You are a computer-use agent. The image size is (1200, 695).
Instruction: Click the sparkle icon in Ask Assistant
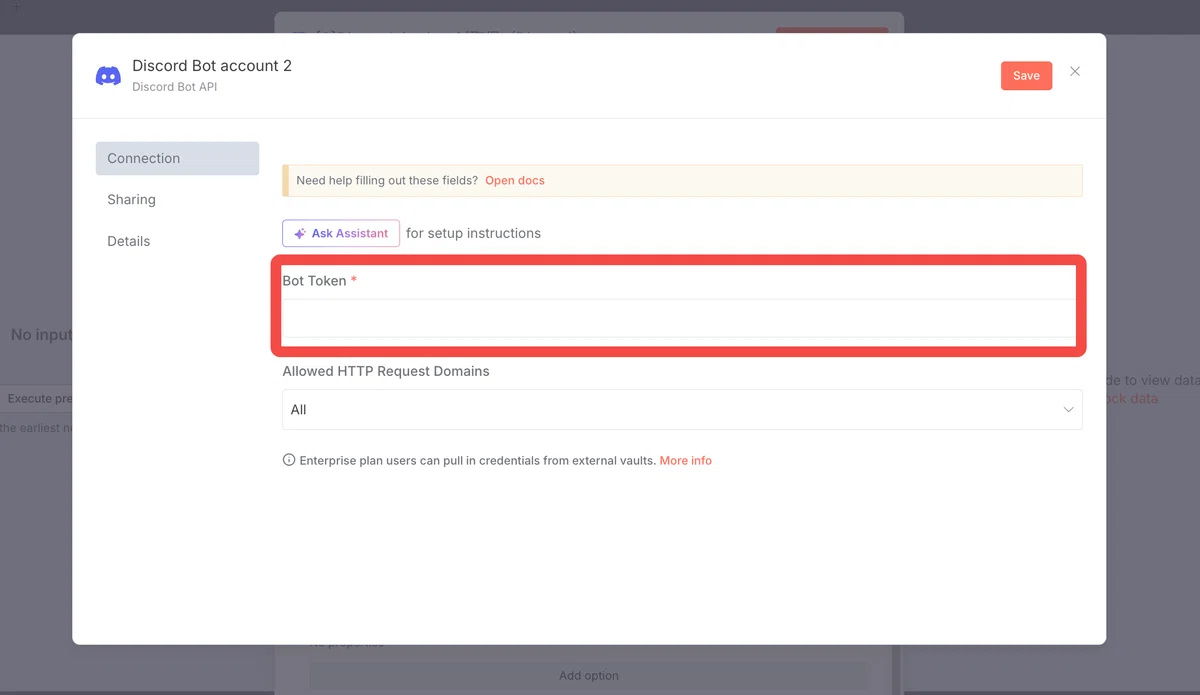click(300, 234)
